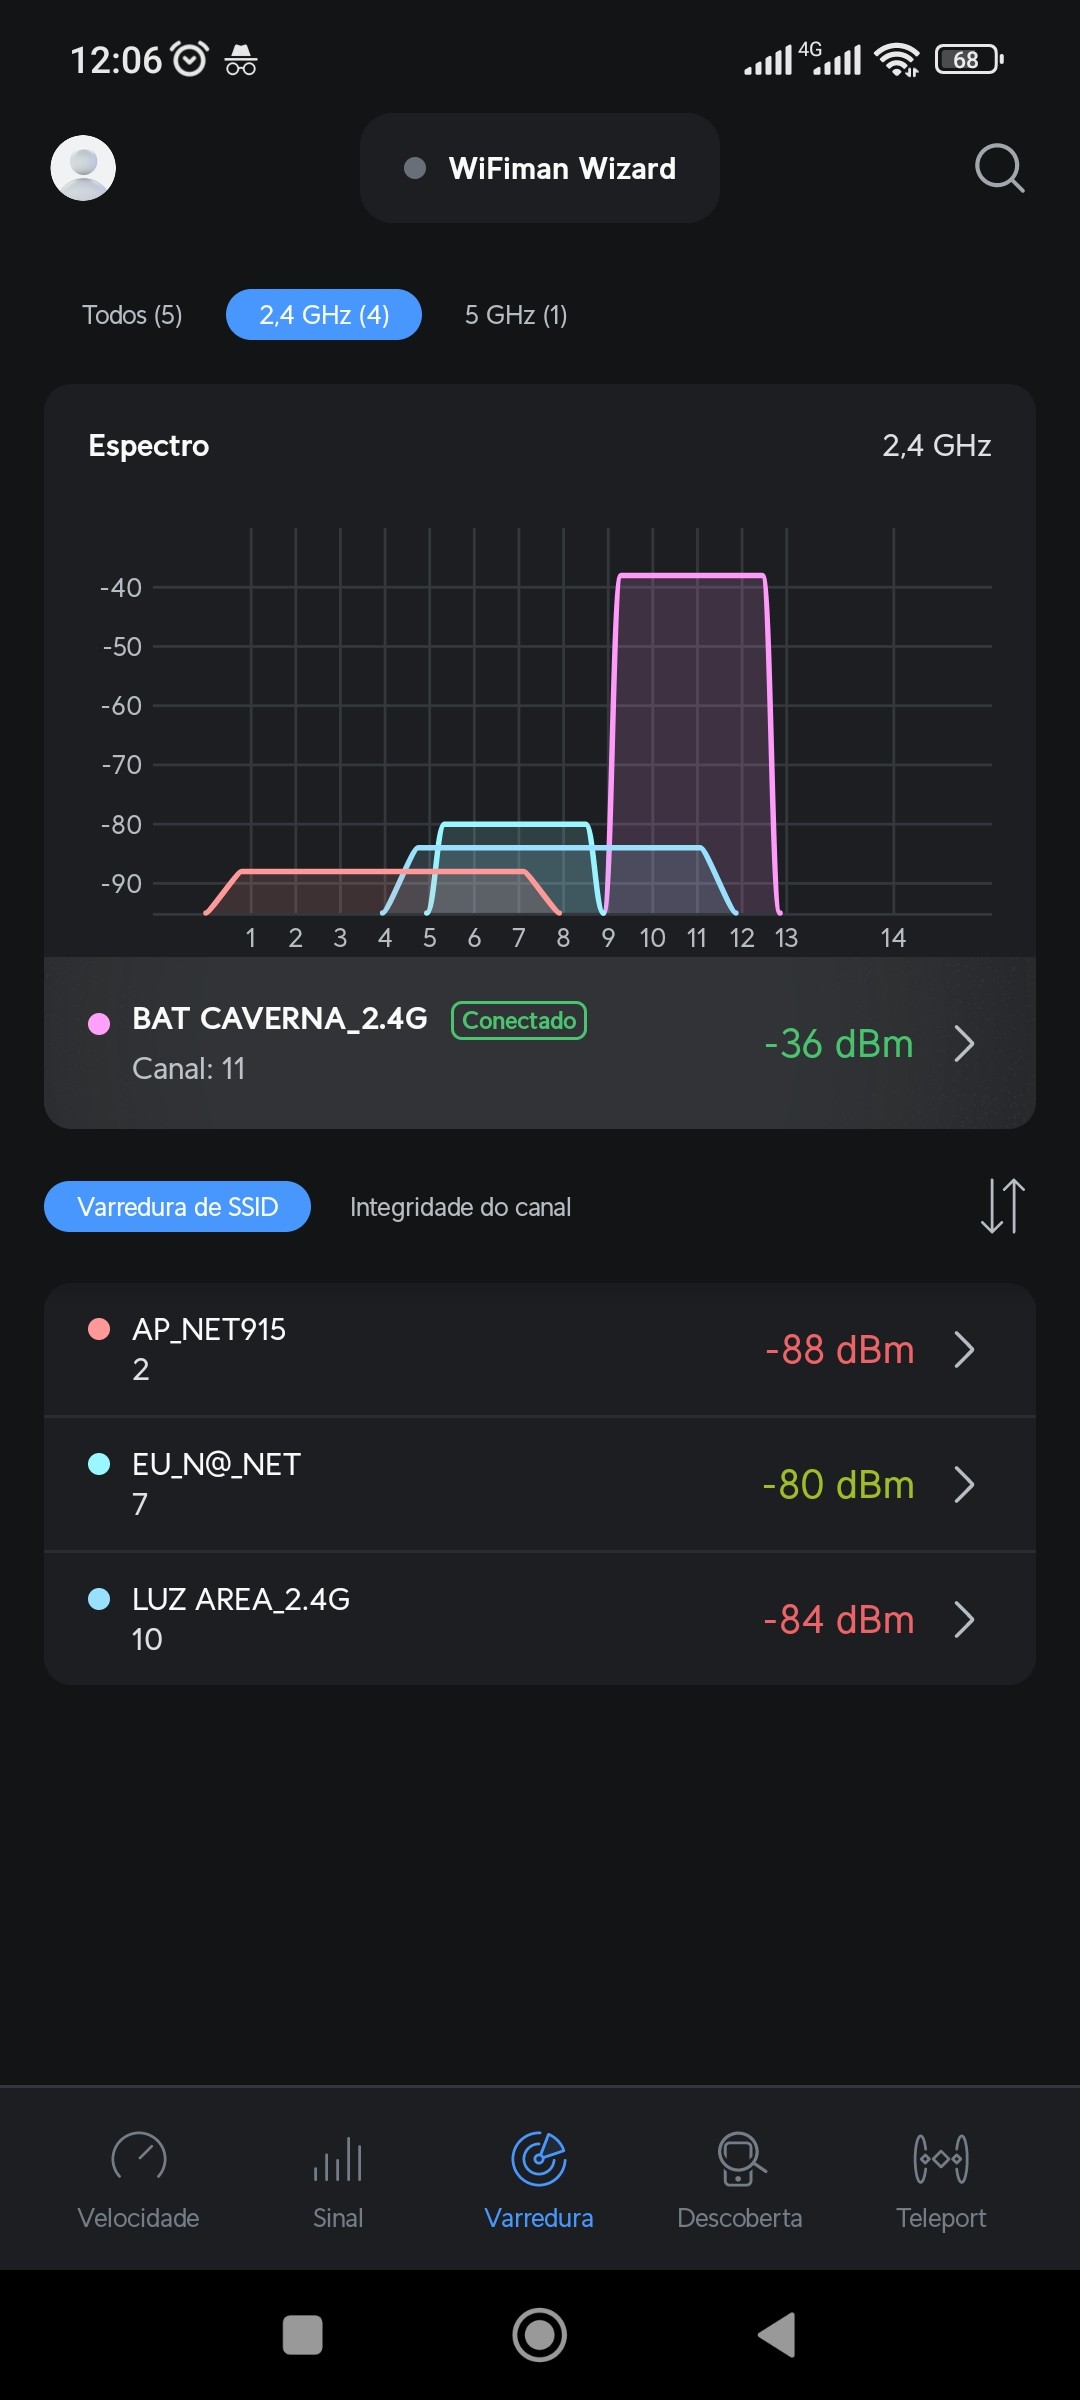Select the Varredura de SSID tab
The height and width of the screenshot is (2400, 1080).
point(177,1207)
